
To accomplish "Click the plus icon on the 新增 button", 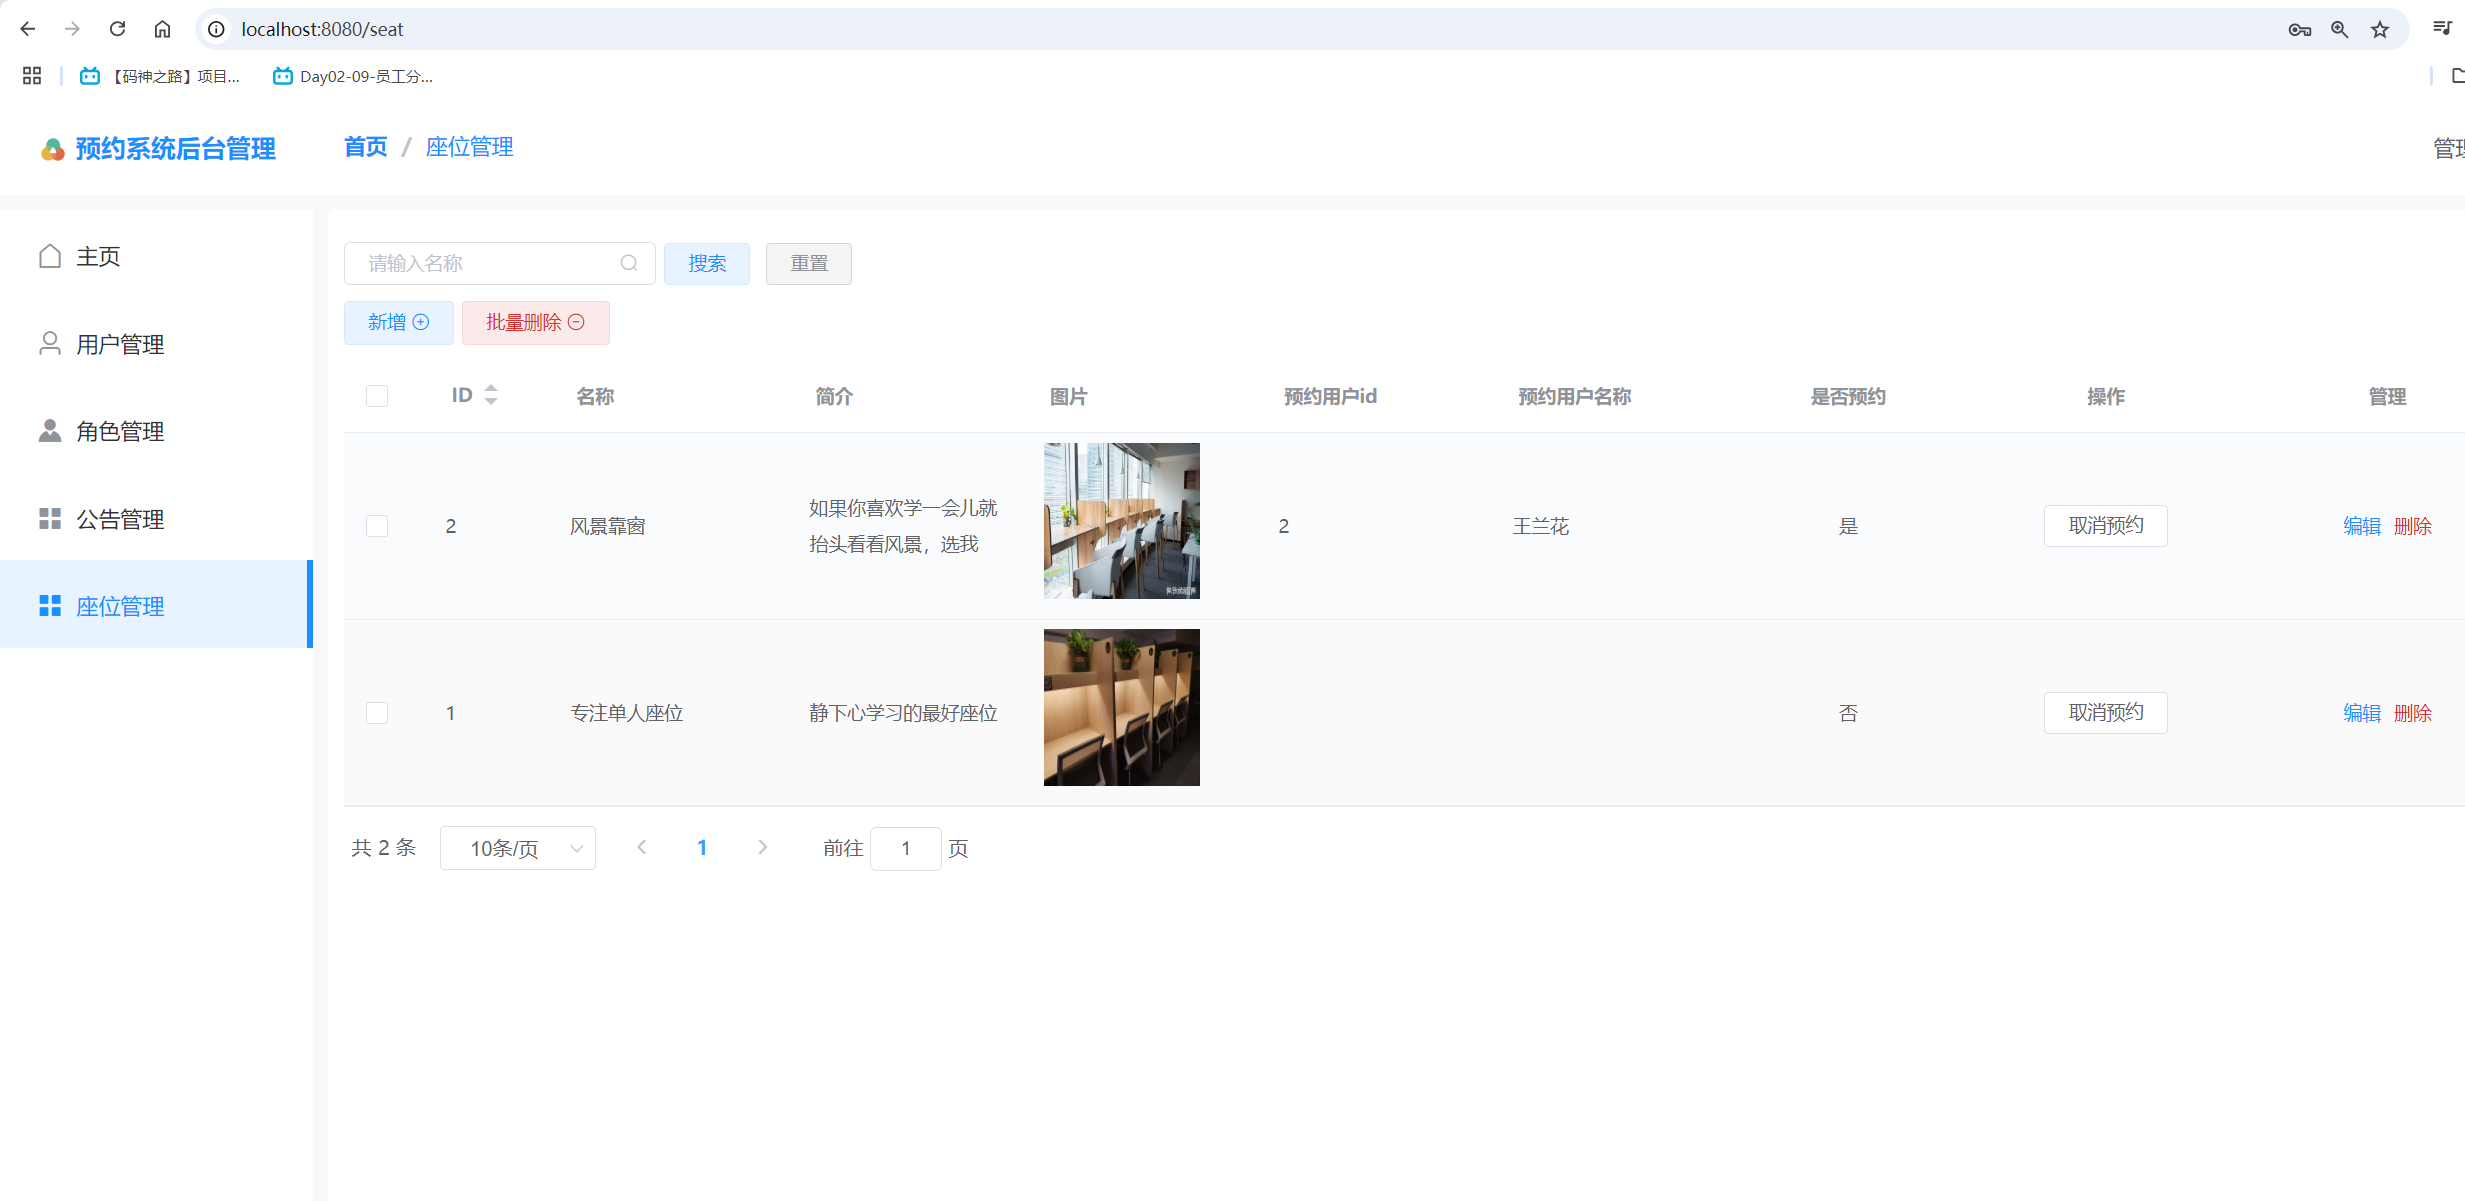I will [x=421, y=322].
